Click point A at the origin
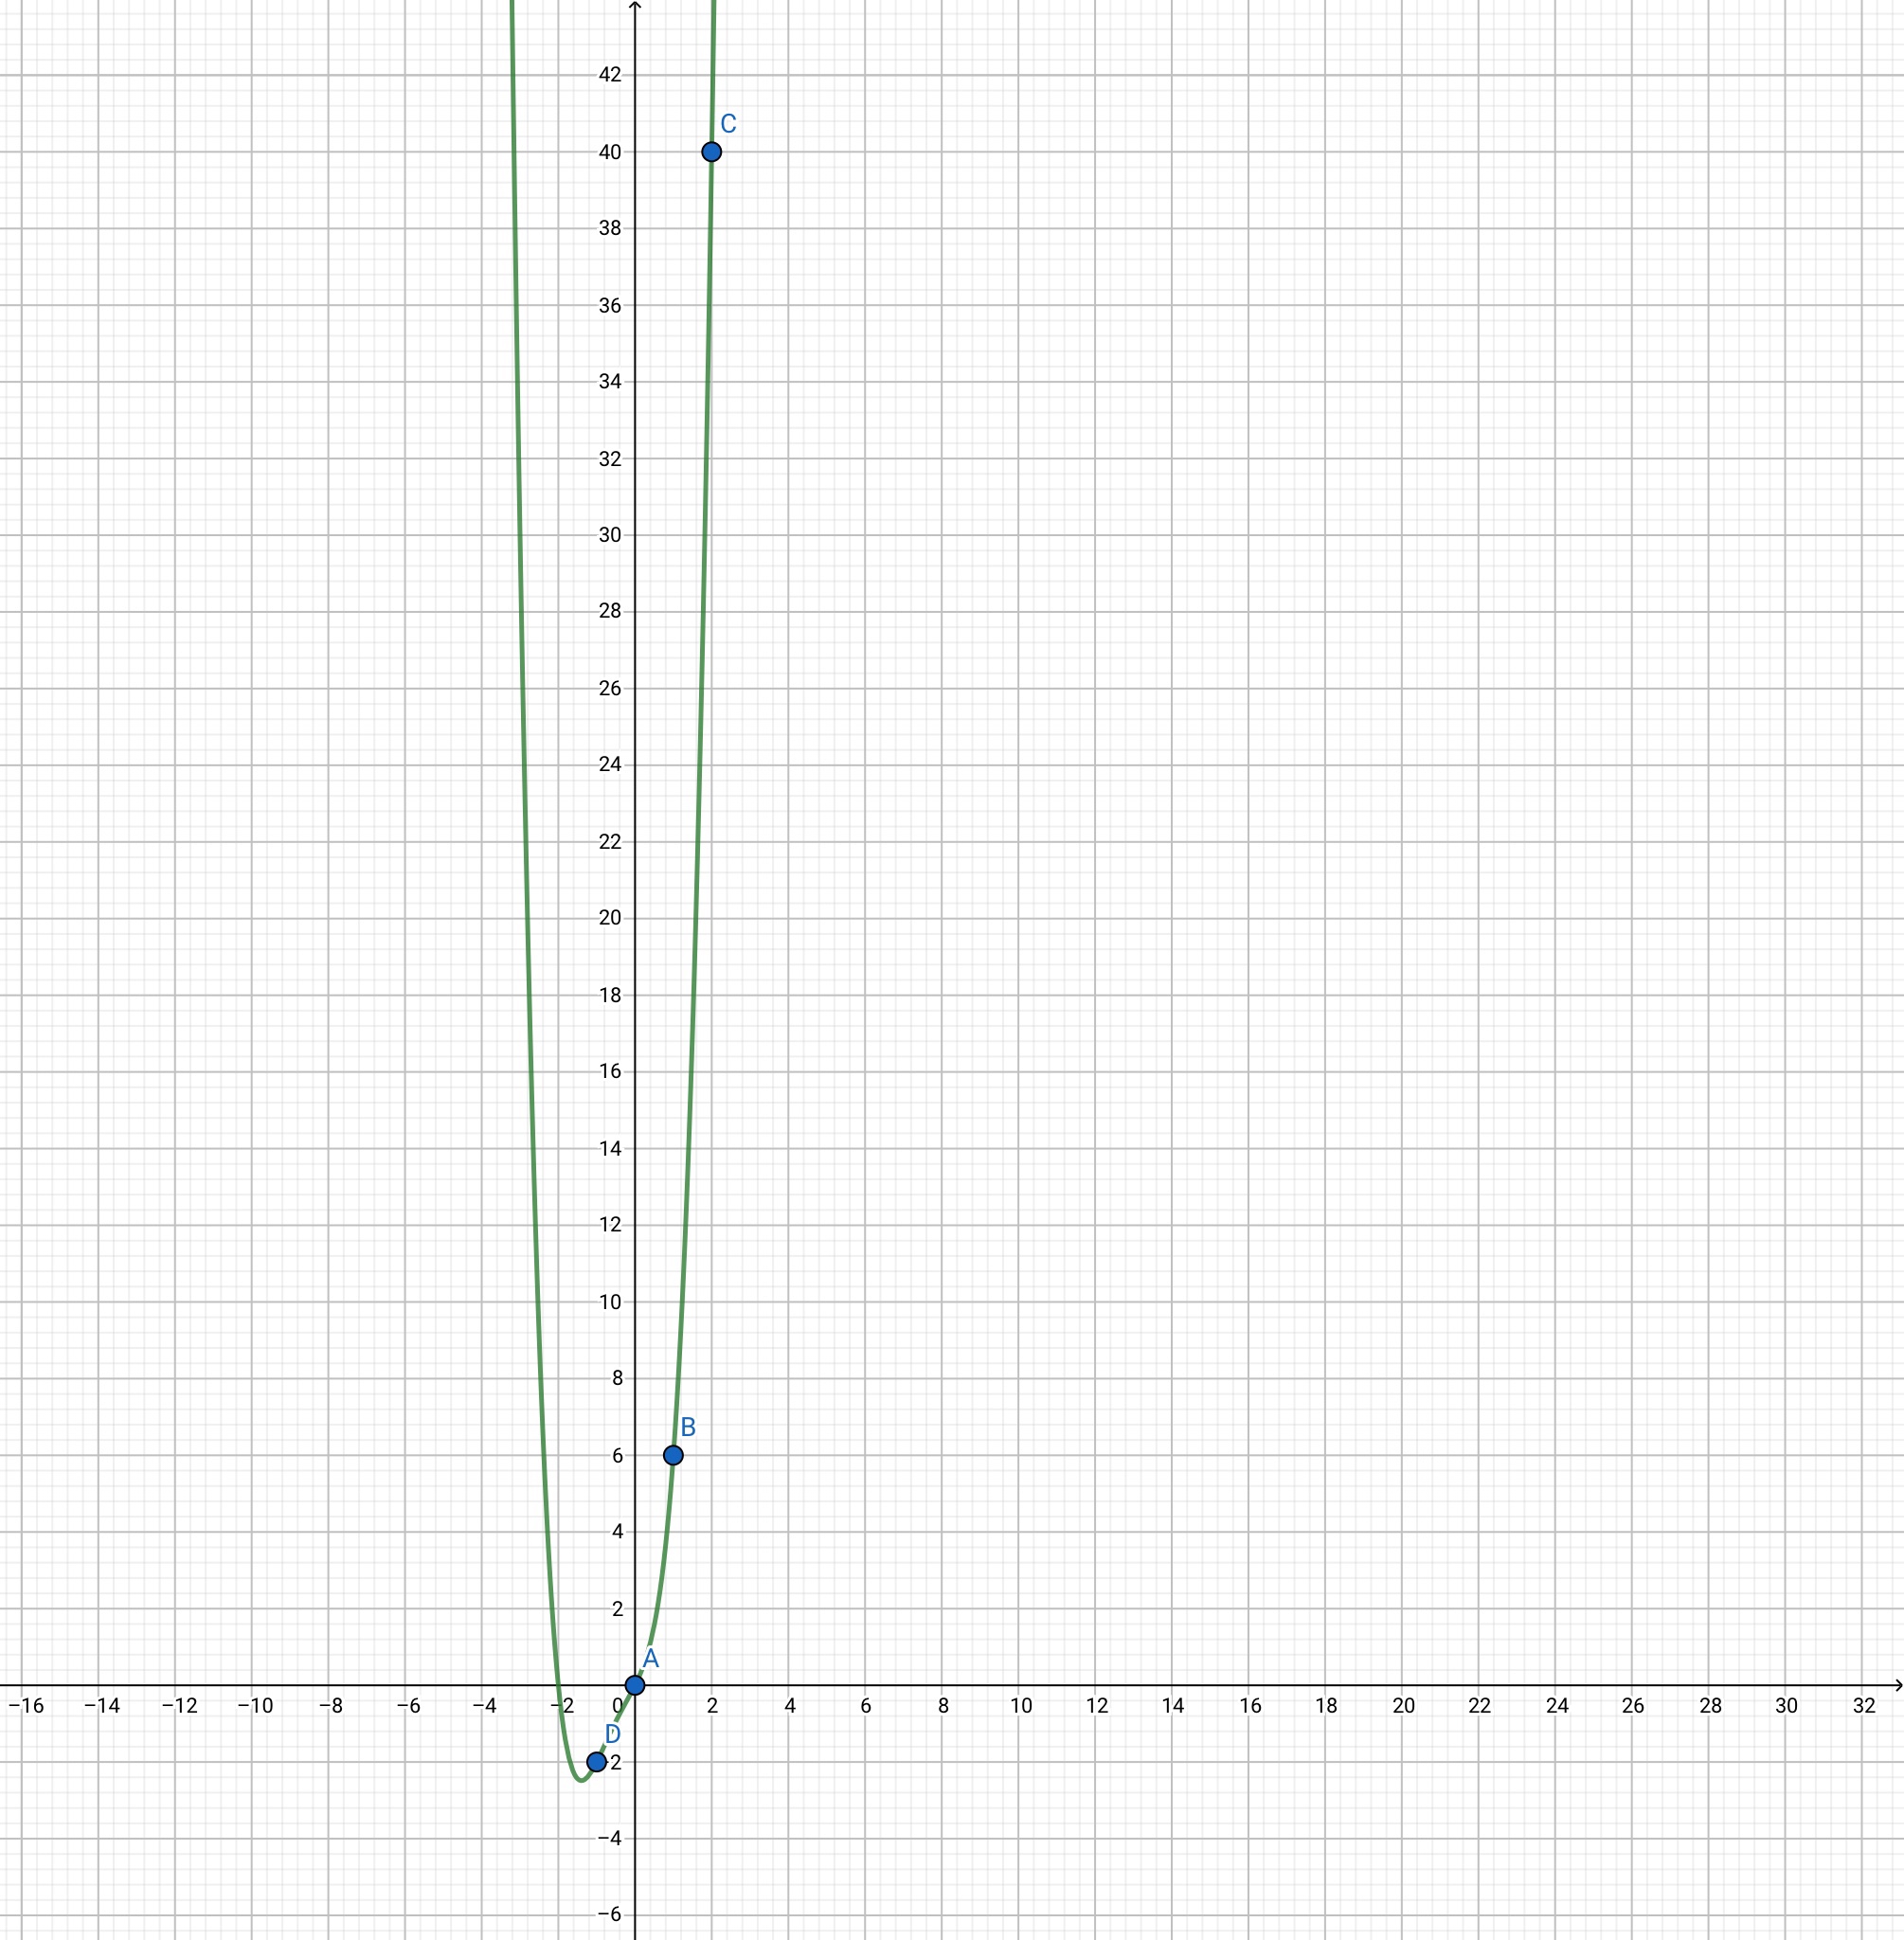Viewport: 1904px width, 1940px height. [x=635, y=1685]
